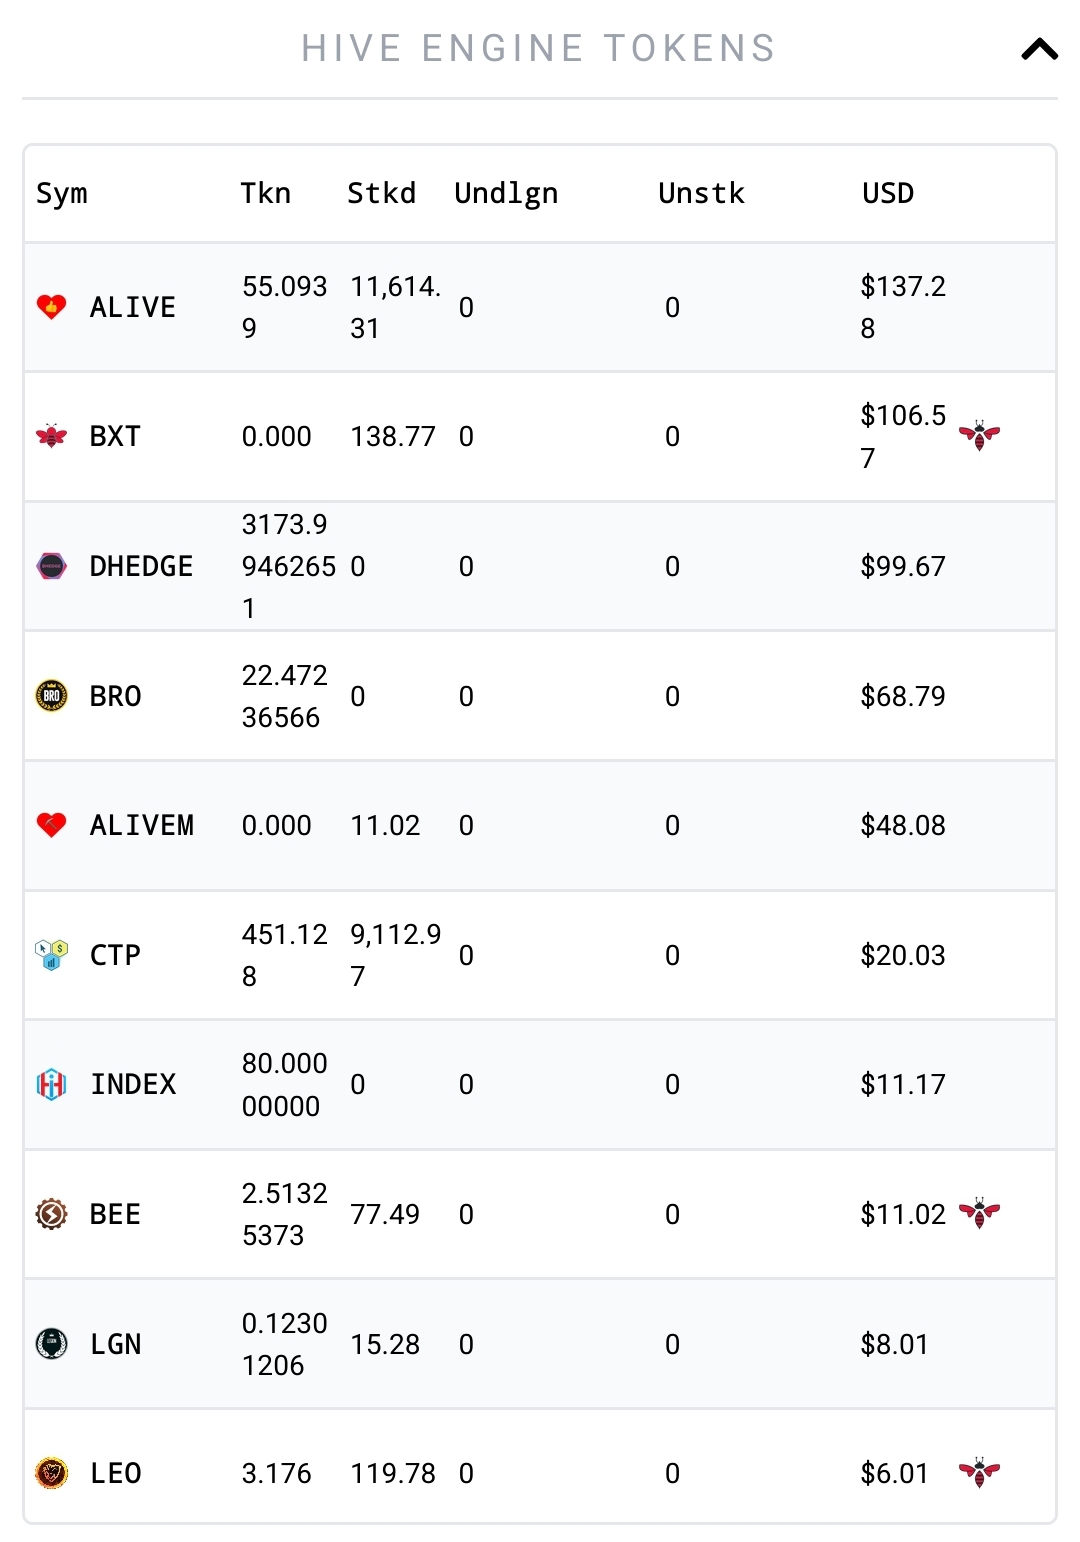Click the LEO token lion icon
The image size is (1080, 1542).
point(51,1473)
